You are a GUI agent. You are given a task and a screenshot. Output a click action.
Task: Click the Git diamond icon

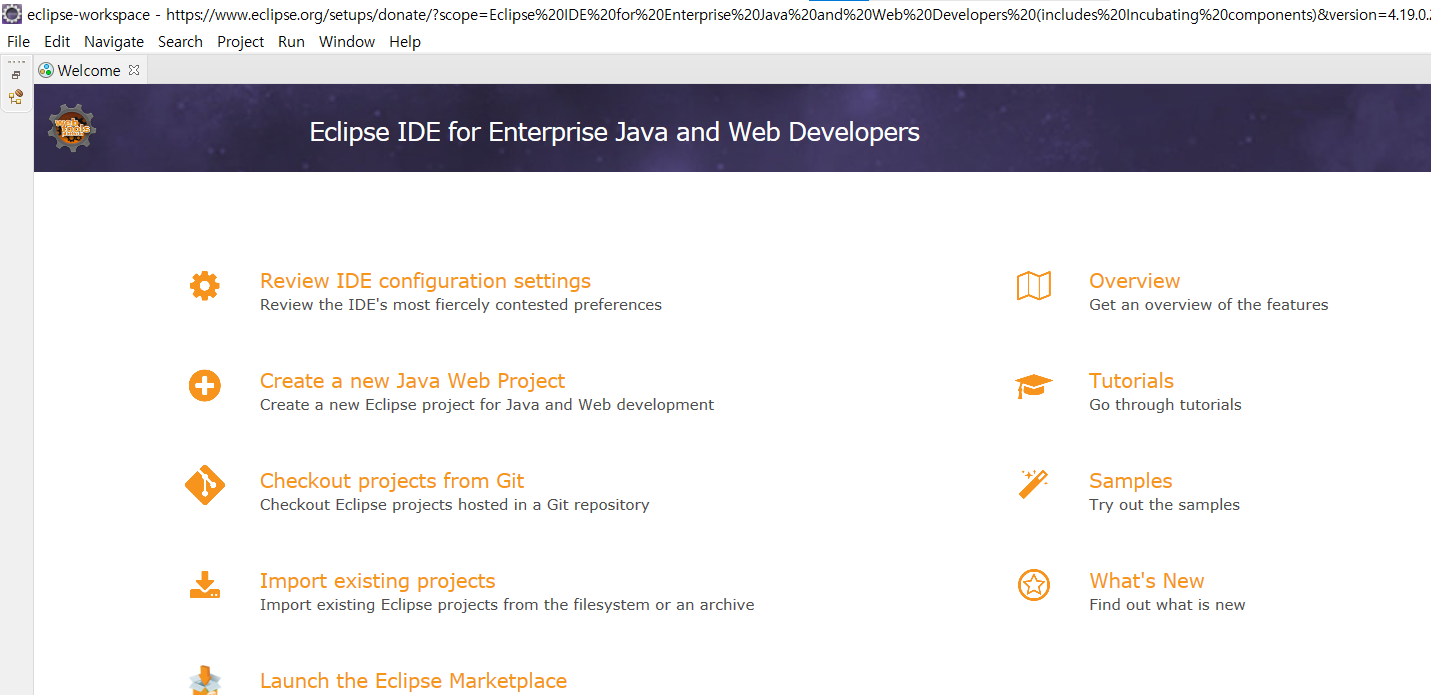tap(205, 485)
